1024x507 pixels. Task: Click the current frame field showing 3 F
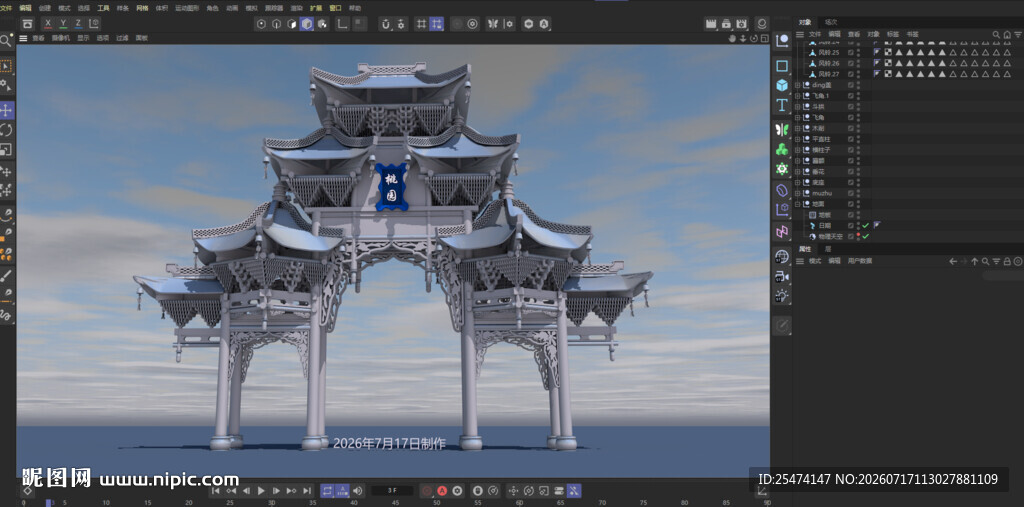tap(392, 491)
